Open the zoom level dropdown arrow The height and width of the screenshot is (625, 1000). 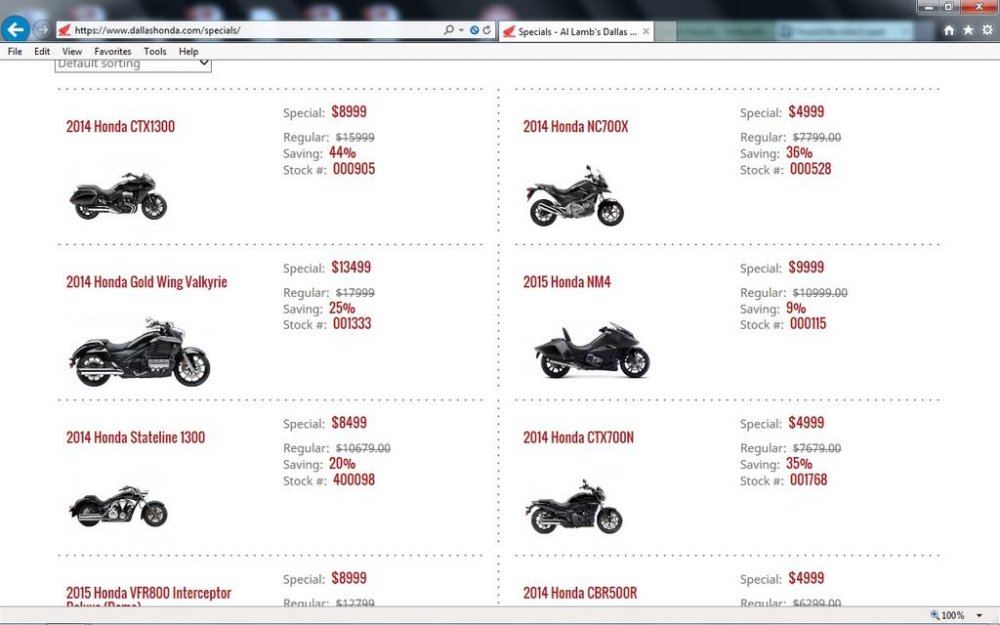(979, 616)
